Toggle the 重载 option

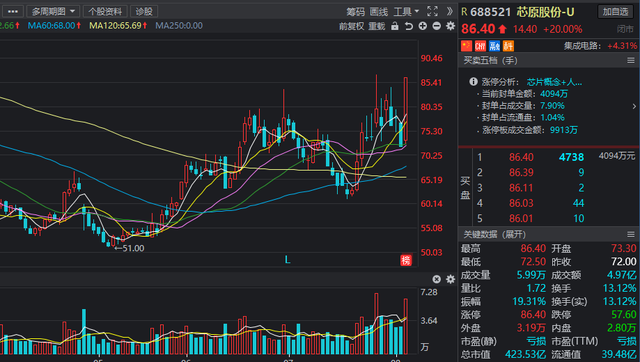(x=377, y=27)
